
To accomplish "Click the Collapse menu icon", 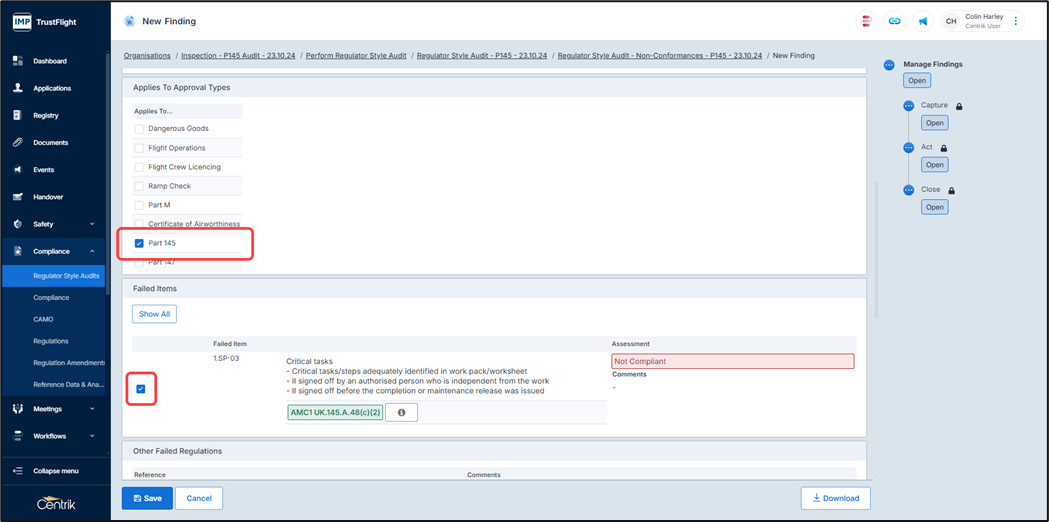I will coord(17,471).
